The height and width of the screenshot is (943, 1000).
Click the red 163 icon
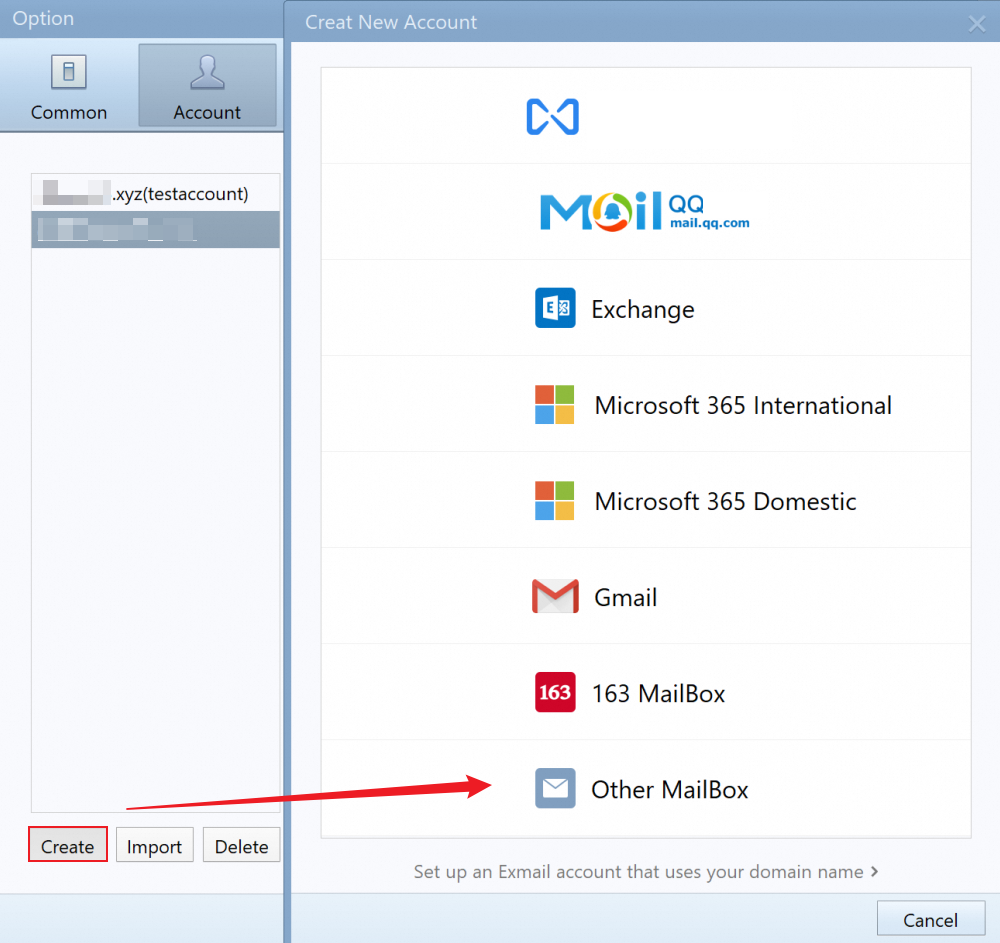point(555,692)
